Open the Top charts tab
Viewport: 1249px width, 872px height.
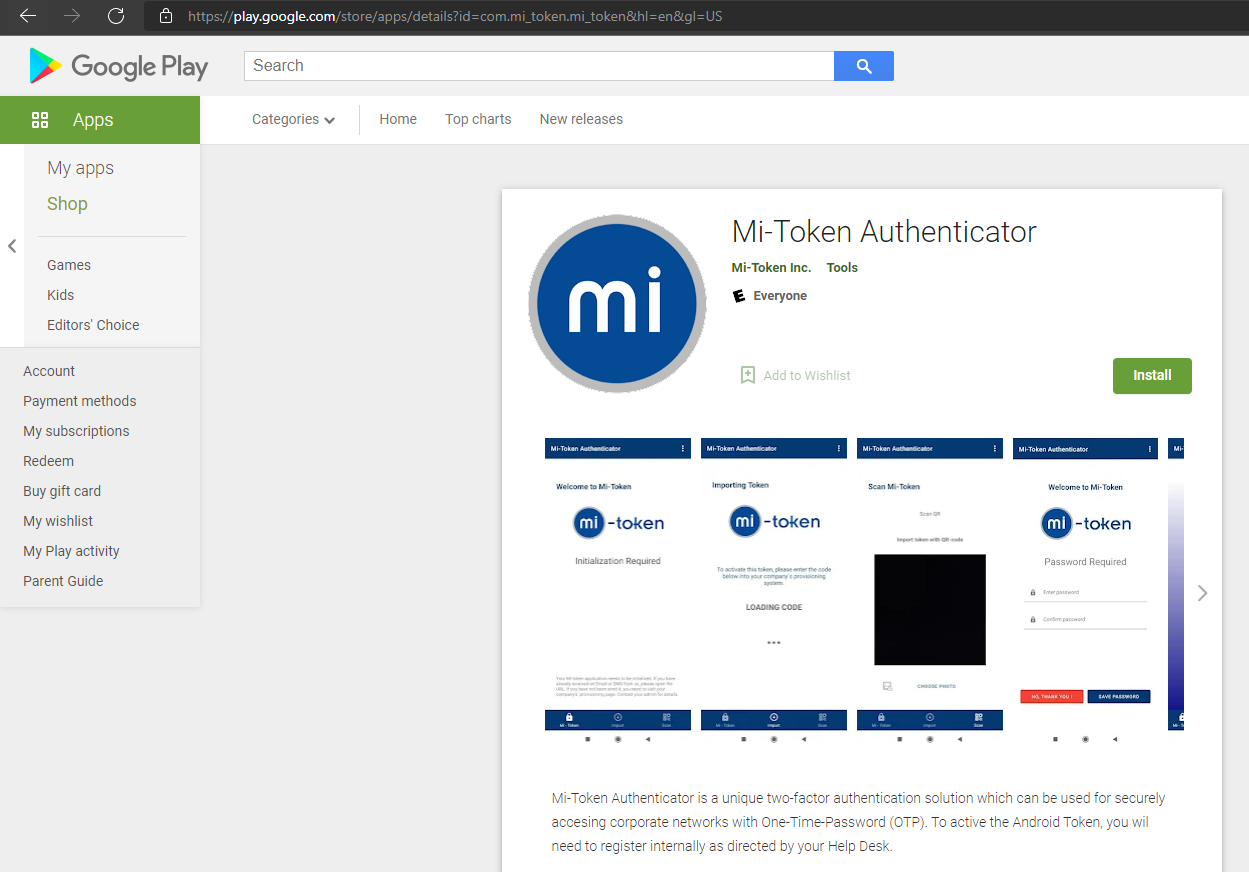478,119
